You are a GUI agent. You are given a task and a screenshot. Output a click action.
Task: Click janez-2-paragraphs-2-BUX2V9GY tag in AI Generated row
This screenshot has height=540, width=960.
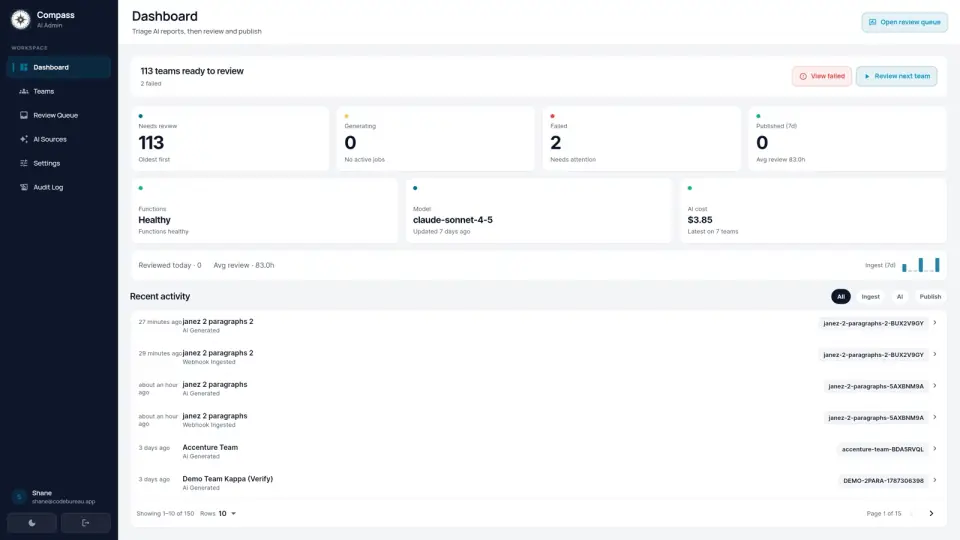[873, 323]
